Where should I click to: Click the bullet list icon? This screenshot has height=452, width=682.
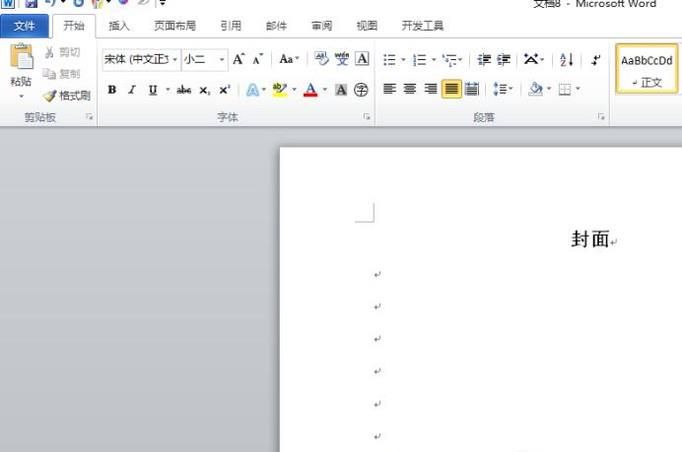pyautogui.click(x=389, y=60)
